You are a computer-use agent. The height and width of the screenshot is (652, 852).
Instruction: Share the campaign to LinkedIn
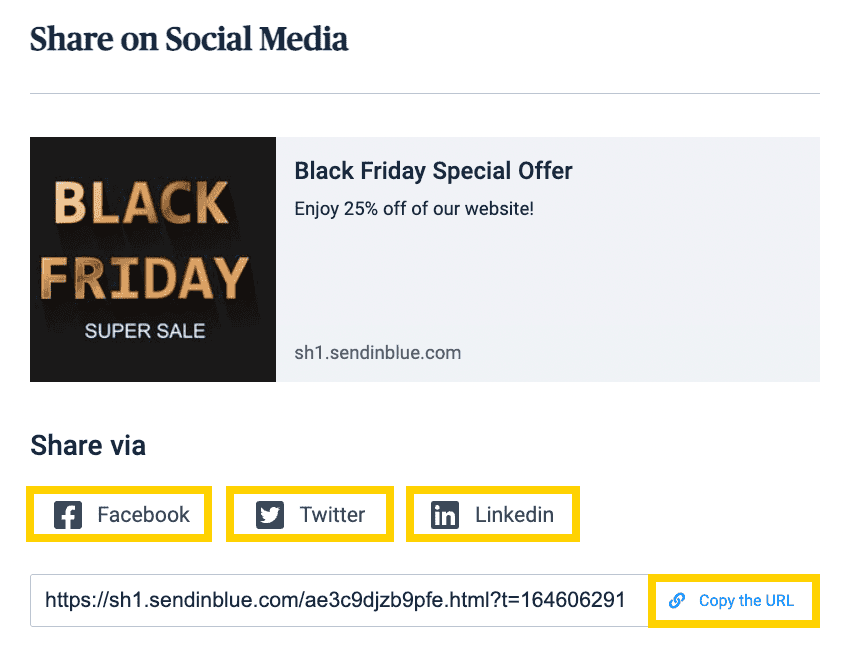click(x=492, y=514)
